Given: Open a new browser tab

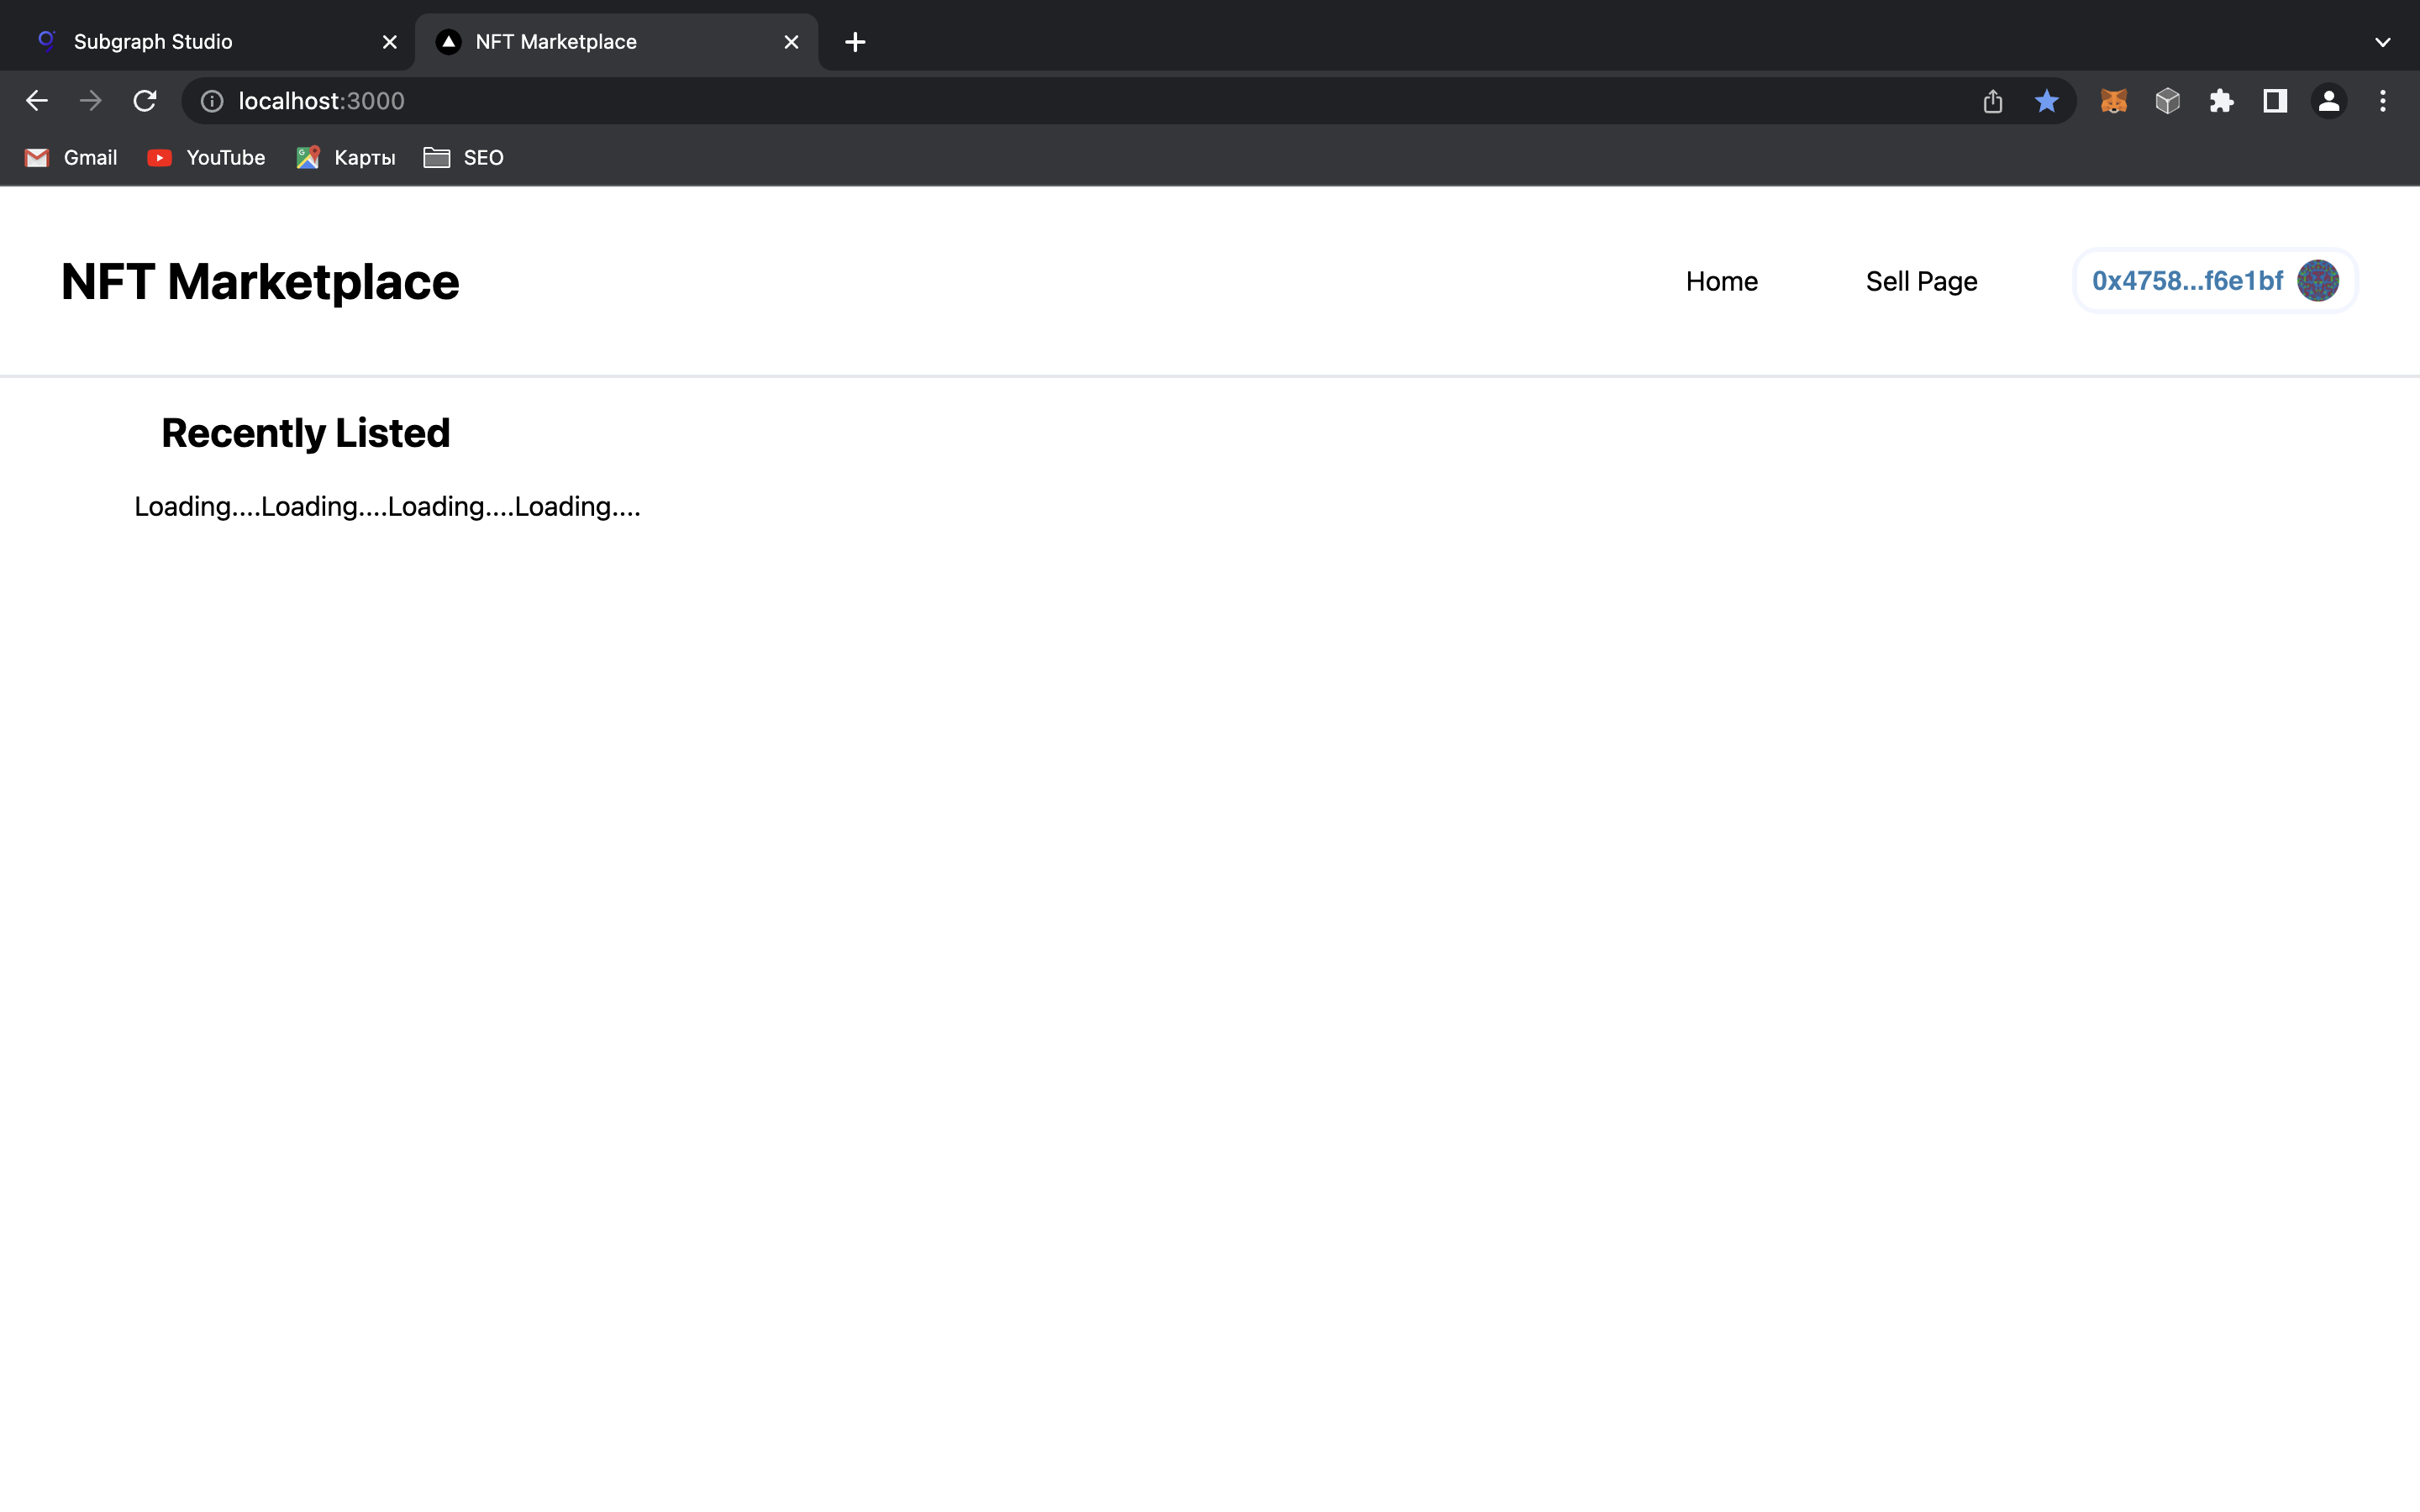Looking at the screenshot, I should click(x=855, y=42).
